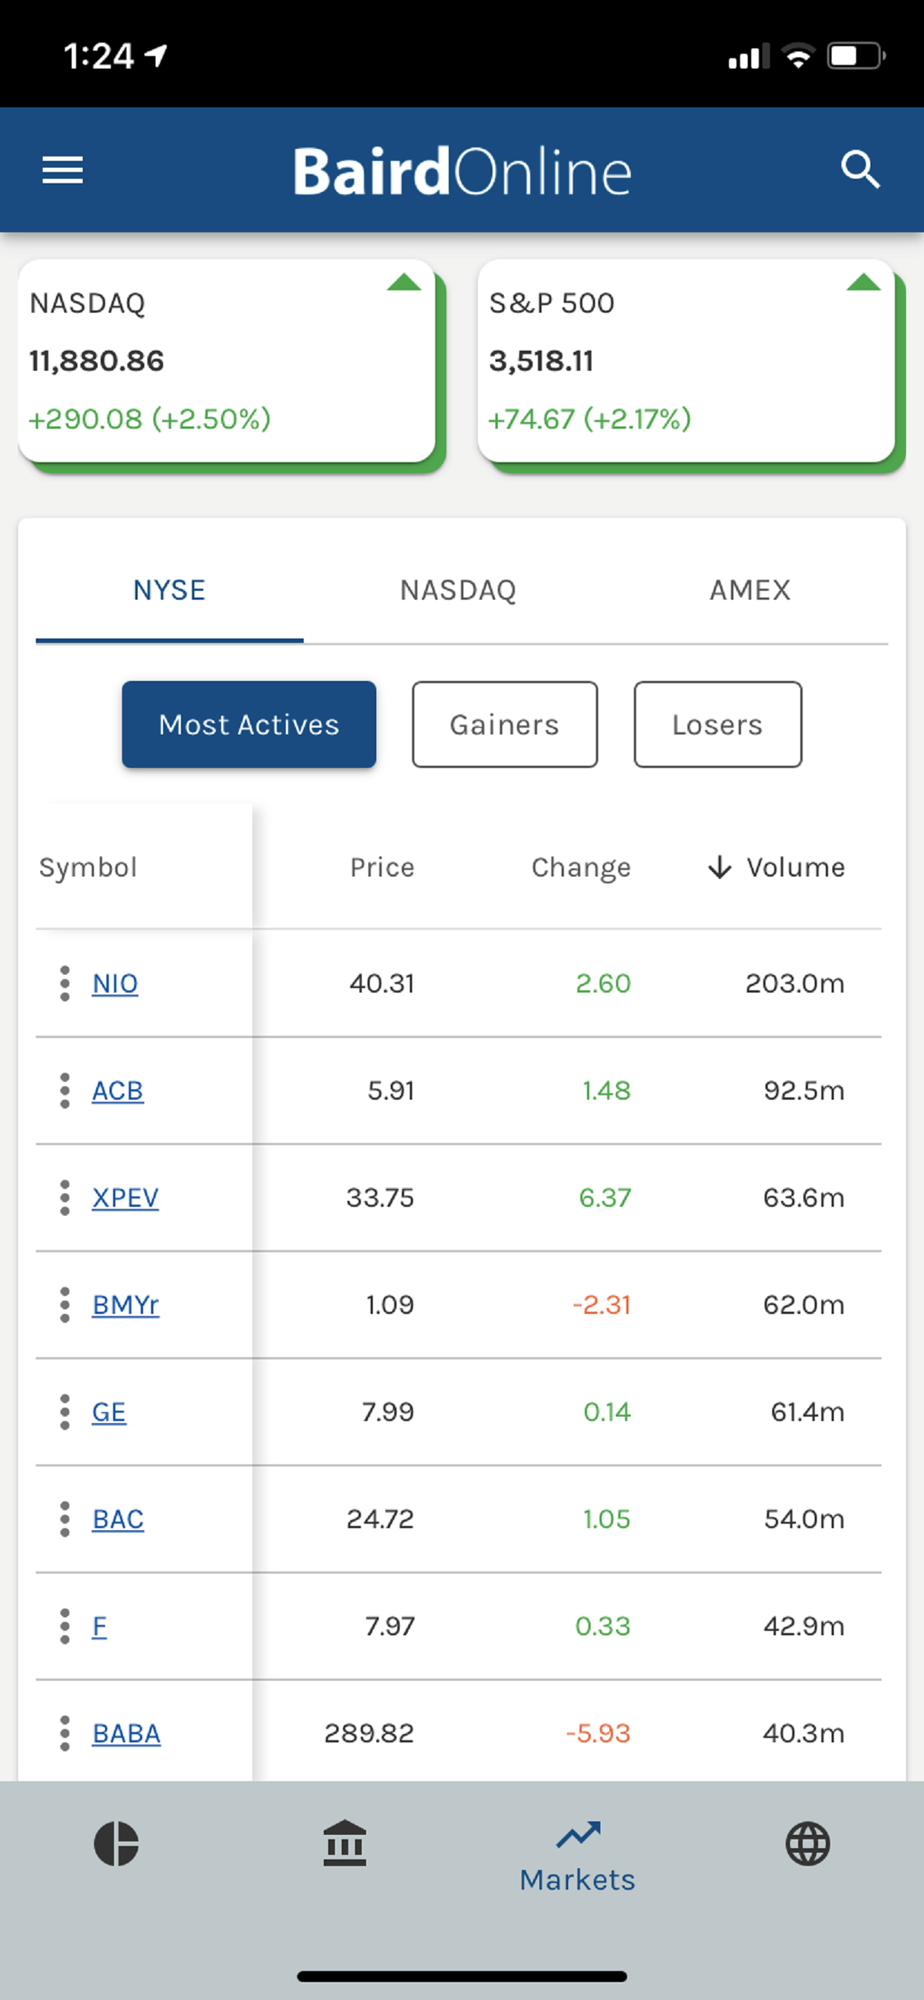This screenshot has width=924, height=2000.
Task: Open options menu for NIO row
Action: tap(65, 983)
